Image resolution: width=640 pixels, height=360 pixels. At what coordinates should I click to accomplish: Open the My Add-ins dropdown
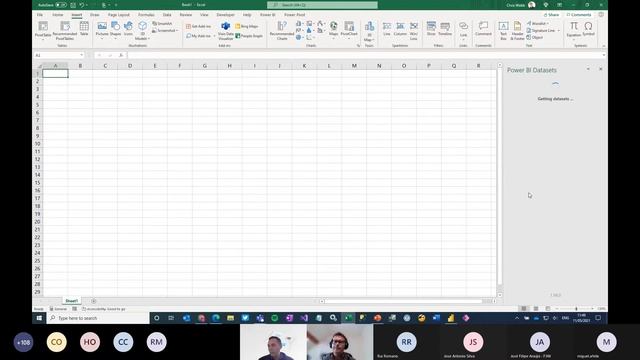(x=200, y=36)
